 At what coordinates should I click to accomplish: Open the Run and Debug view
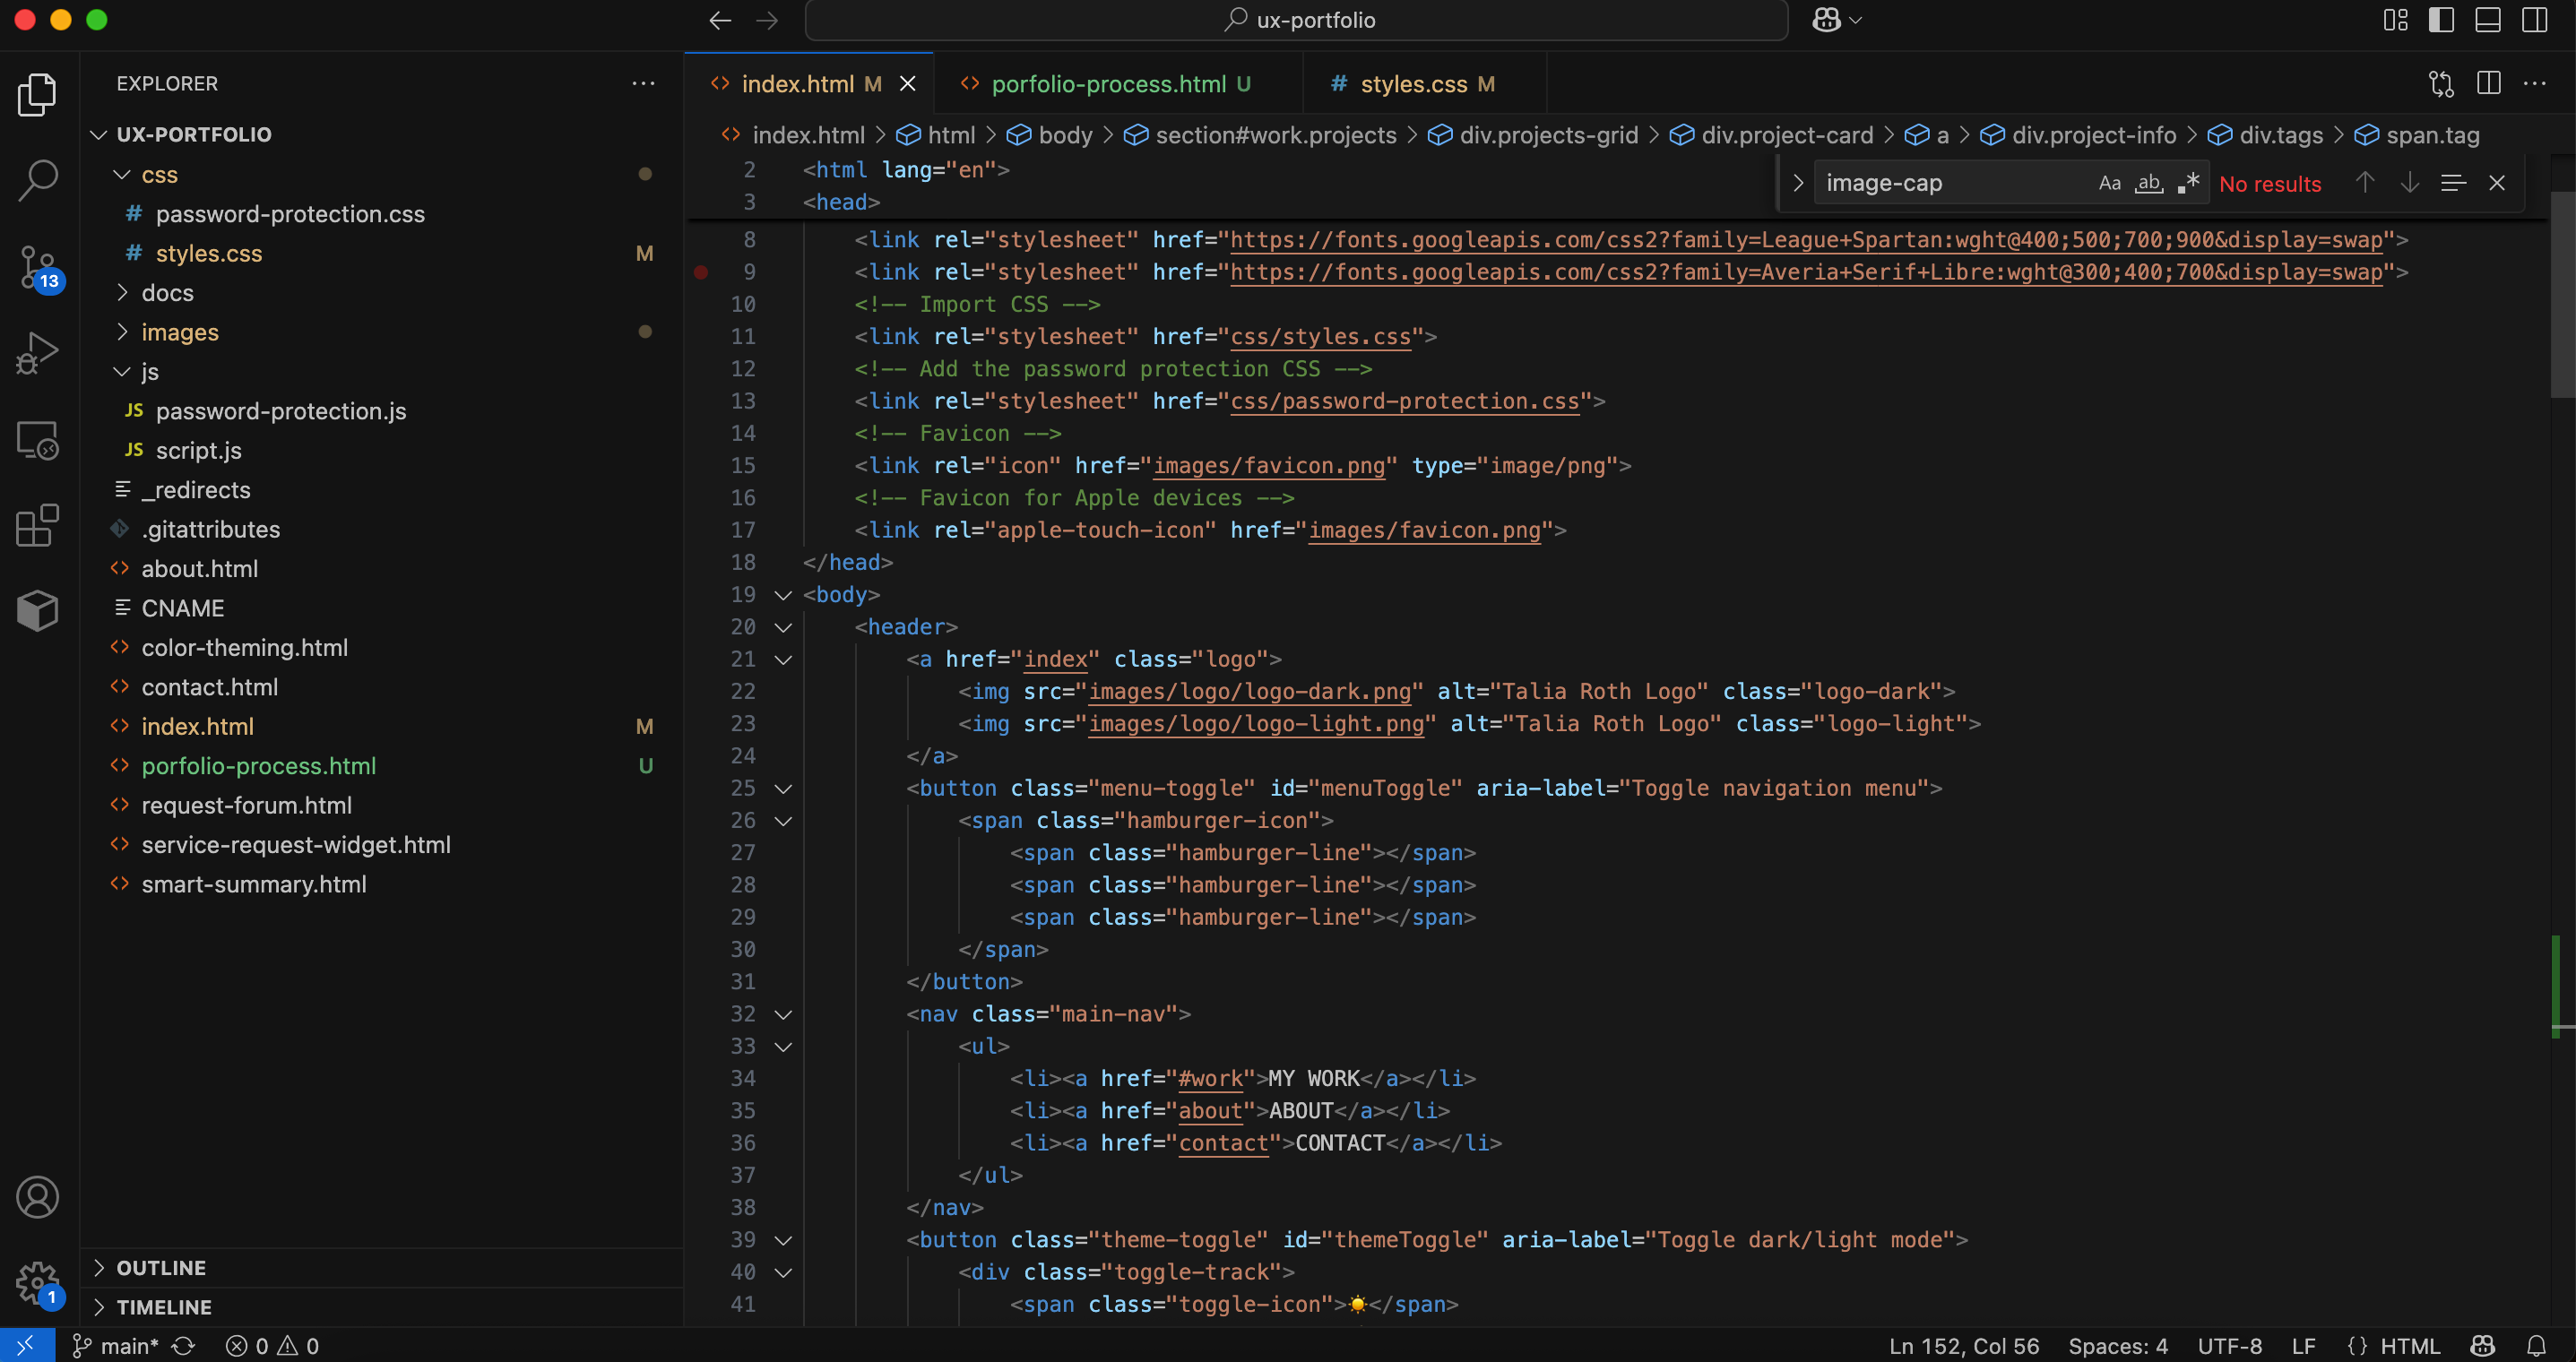coord(38,354)
